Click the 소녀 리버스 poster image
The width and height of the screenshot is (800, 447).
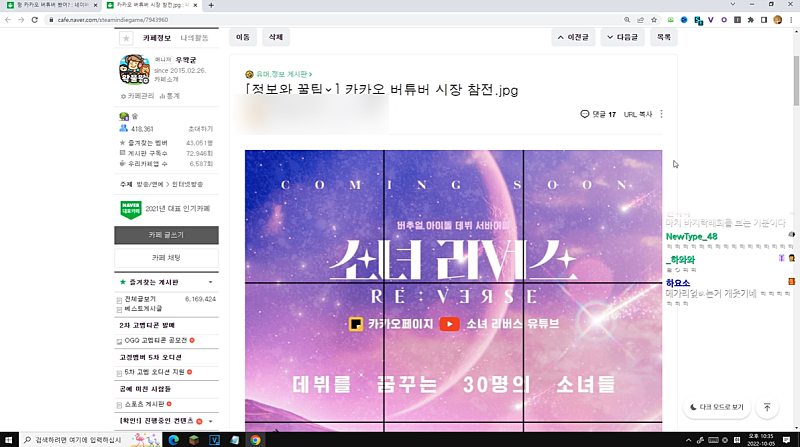[454, 290]
